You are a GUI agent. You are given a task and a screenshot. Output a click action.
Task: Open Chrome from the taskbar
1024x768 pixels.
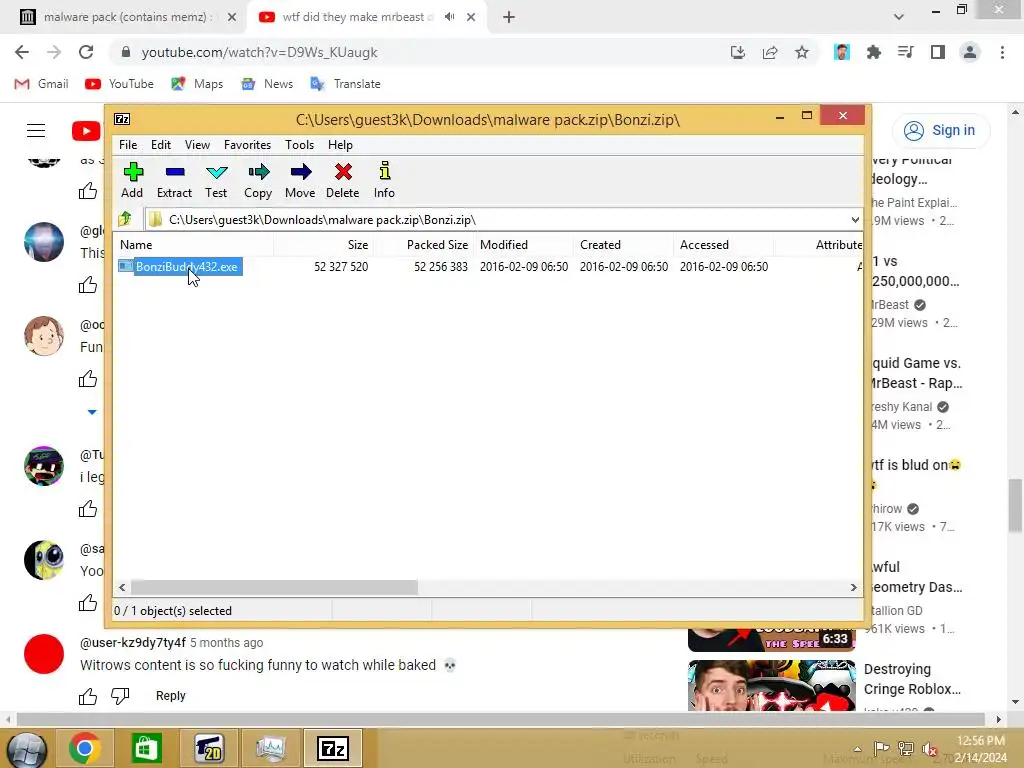click(x=85, y=748)
